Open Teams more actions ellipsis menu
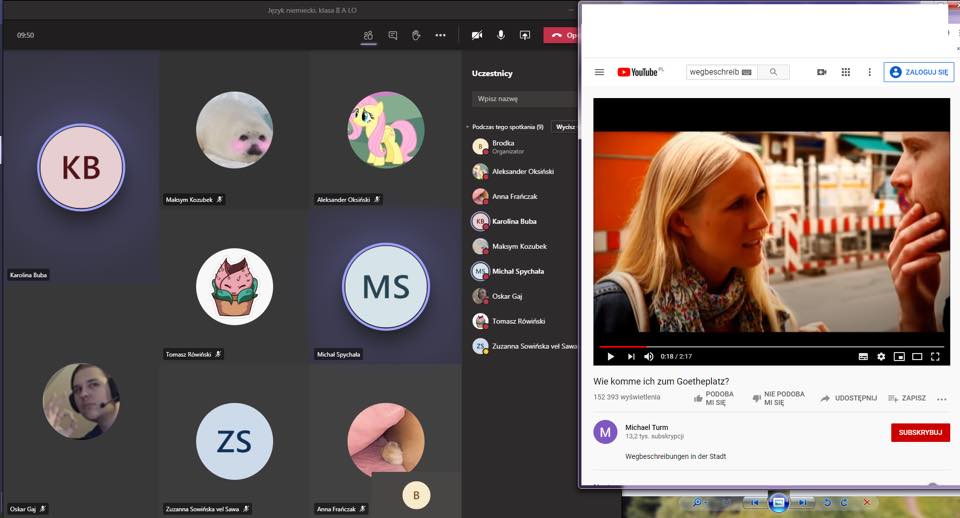Image resolution: width=960 pixels, height=518 pixels. [440, 35]
